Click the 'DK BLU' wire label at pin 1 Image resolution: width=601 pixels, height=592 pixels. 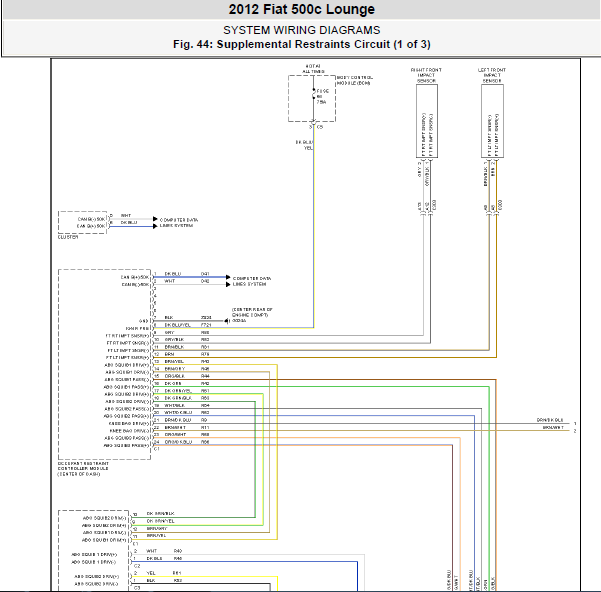(x=172, y=274)
